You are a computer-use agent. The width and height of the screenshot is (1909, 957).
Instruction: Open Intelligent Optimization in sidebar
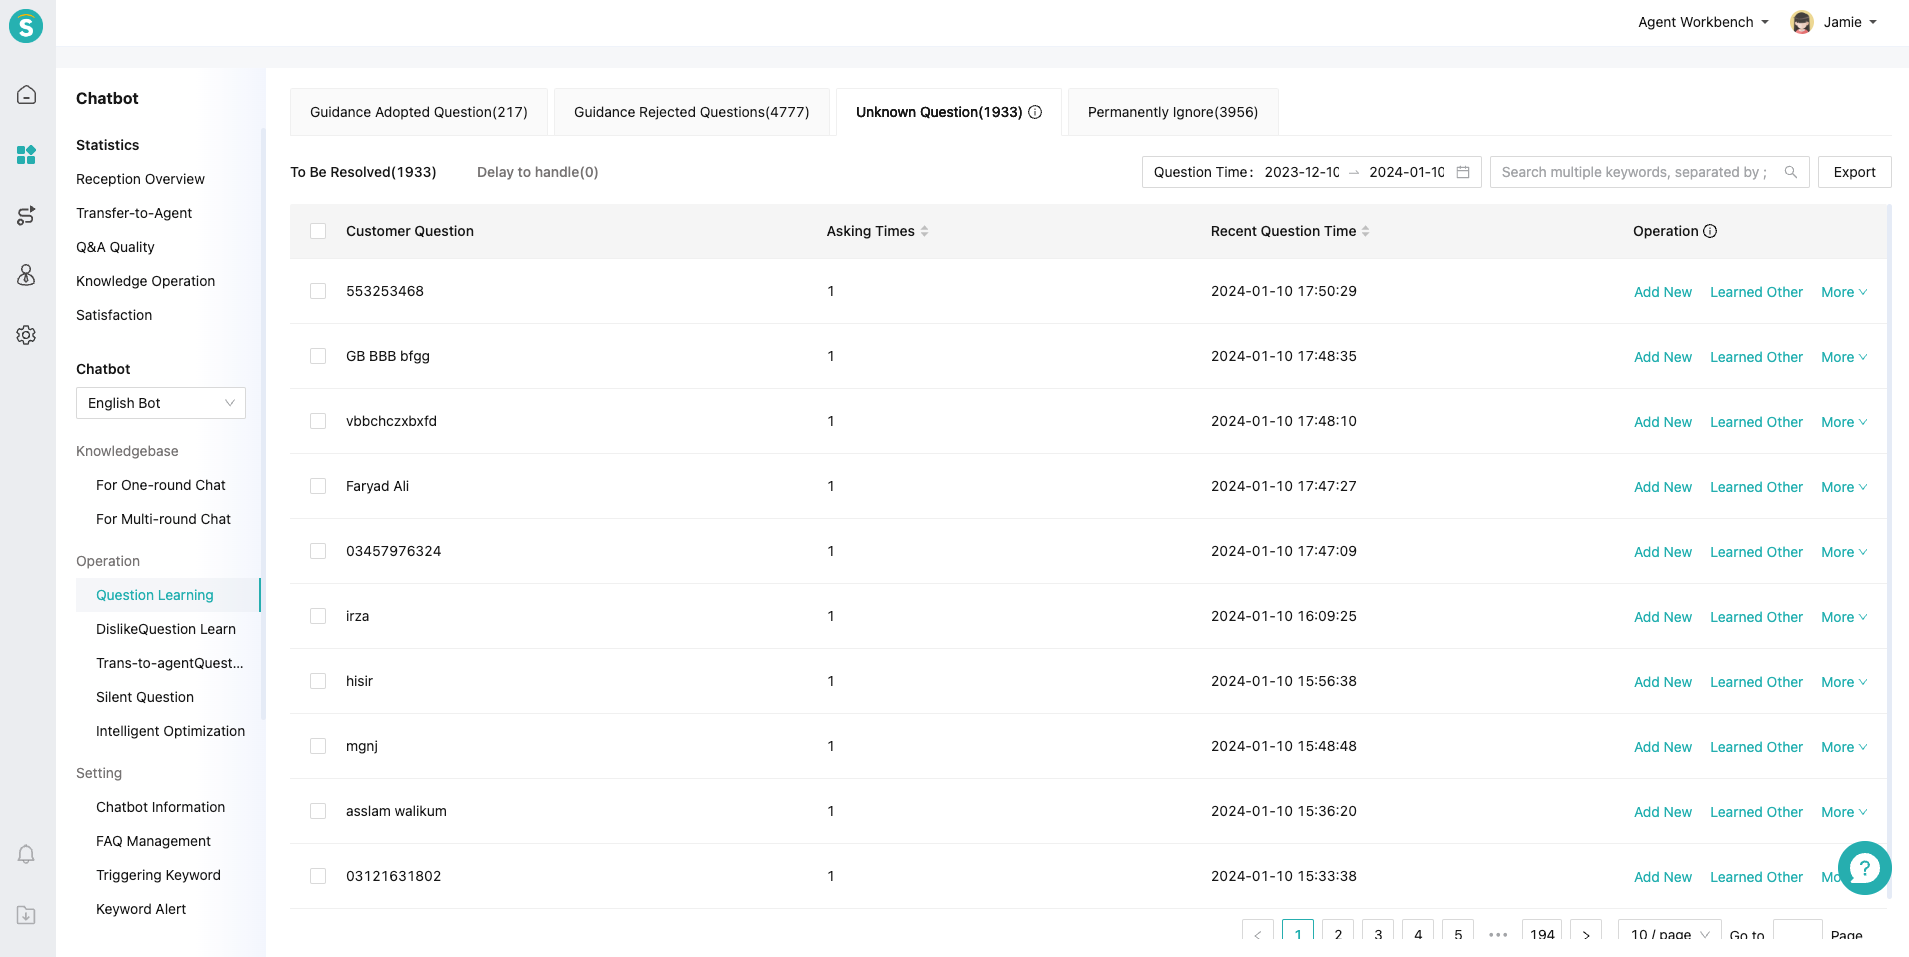[x=170, y=731]
